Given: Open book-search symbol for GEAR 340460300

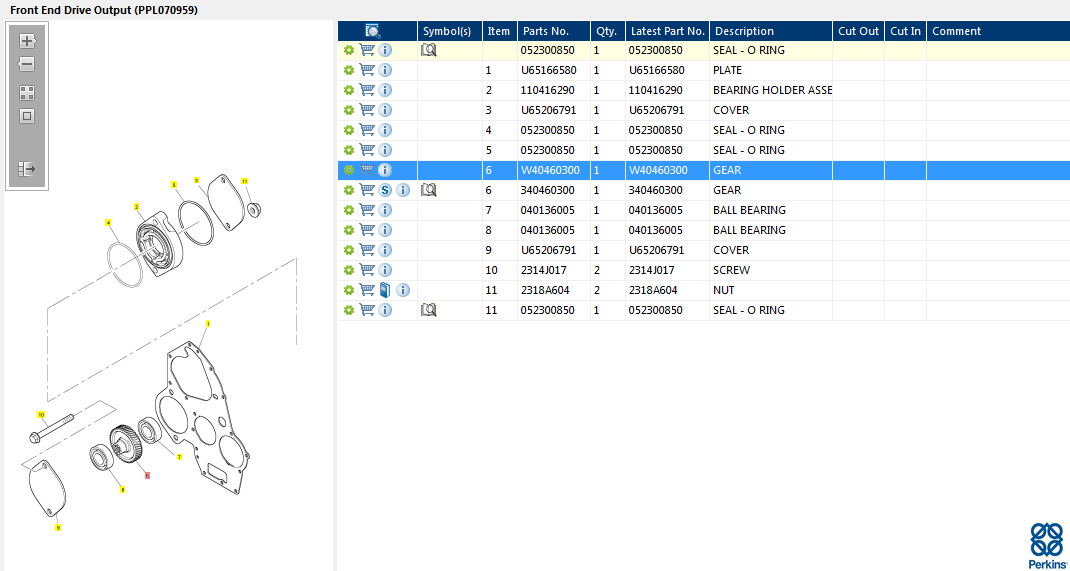Looking at the screenshot, I should [x=429, y=190].
